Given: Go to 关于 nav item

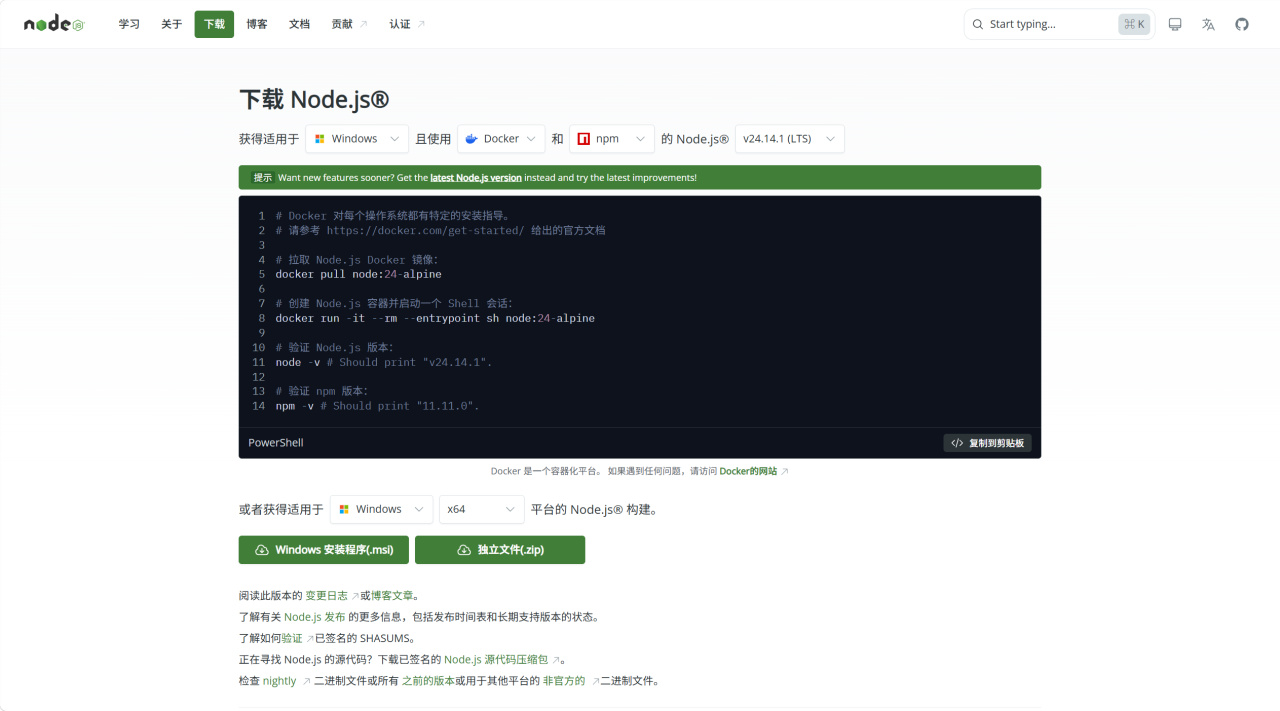Looking at the screenshot, I should pyautogui.click(x=172, y=24).
